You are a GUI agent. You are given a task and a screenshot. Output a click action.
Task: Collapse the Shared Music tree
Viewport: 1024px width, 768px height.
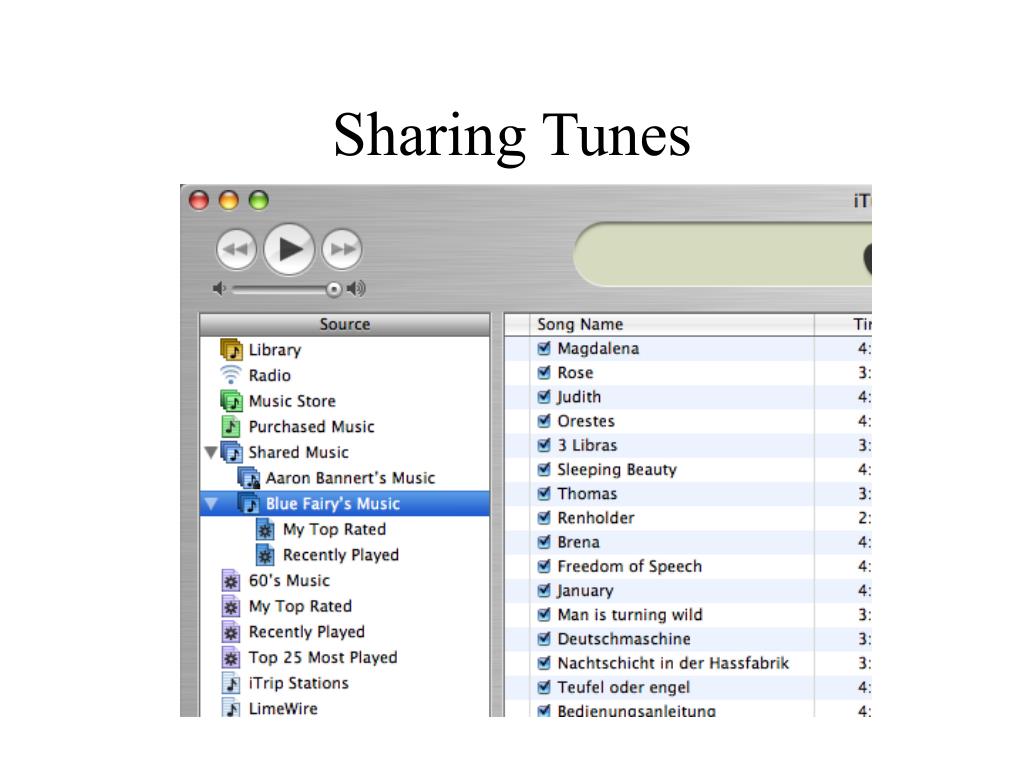click(x=211, y=452)
